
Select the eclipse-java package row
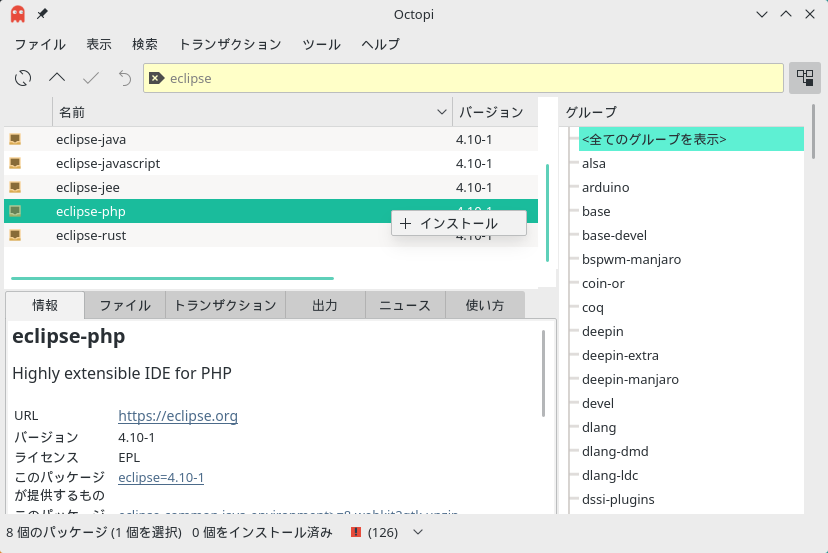coord(271,139)
